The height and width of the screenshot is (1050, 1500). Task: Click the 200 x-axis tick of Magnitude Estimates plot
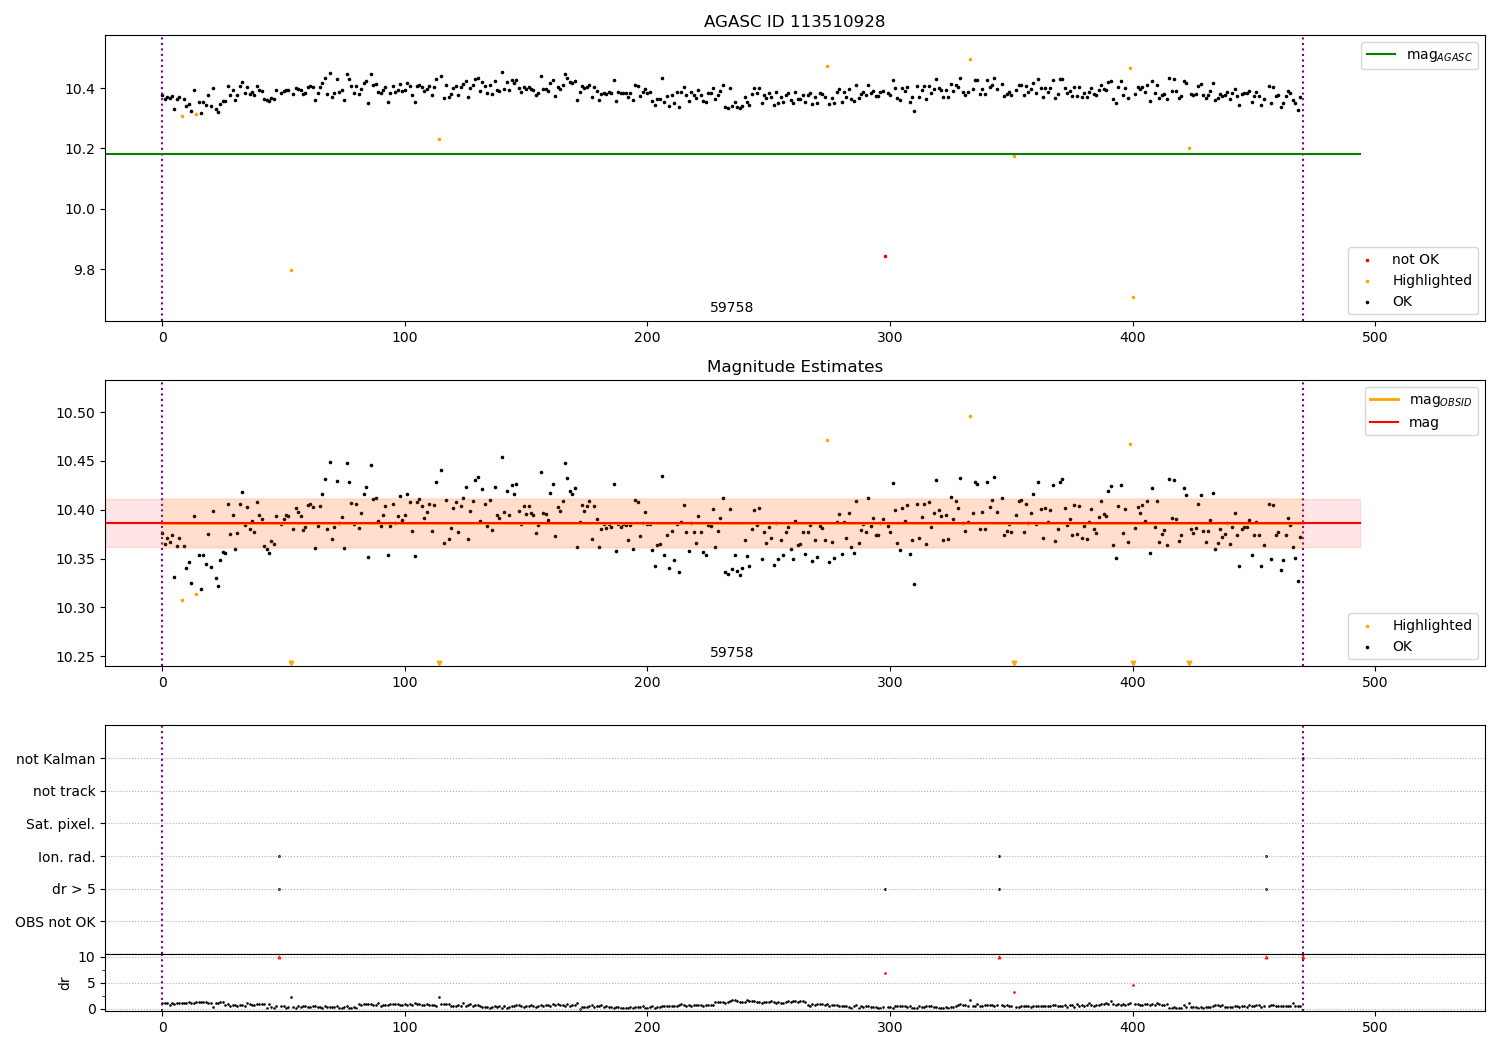coord(647,683)
